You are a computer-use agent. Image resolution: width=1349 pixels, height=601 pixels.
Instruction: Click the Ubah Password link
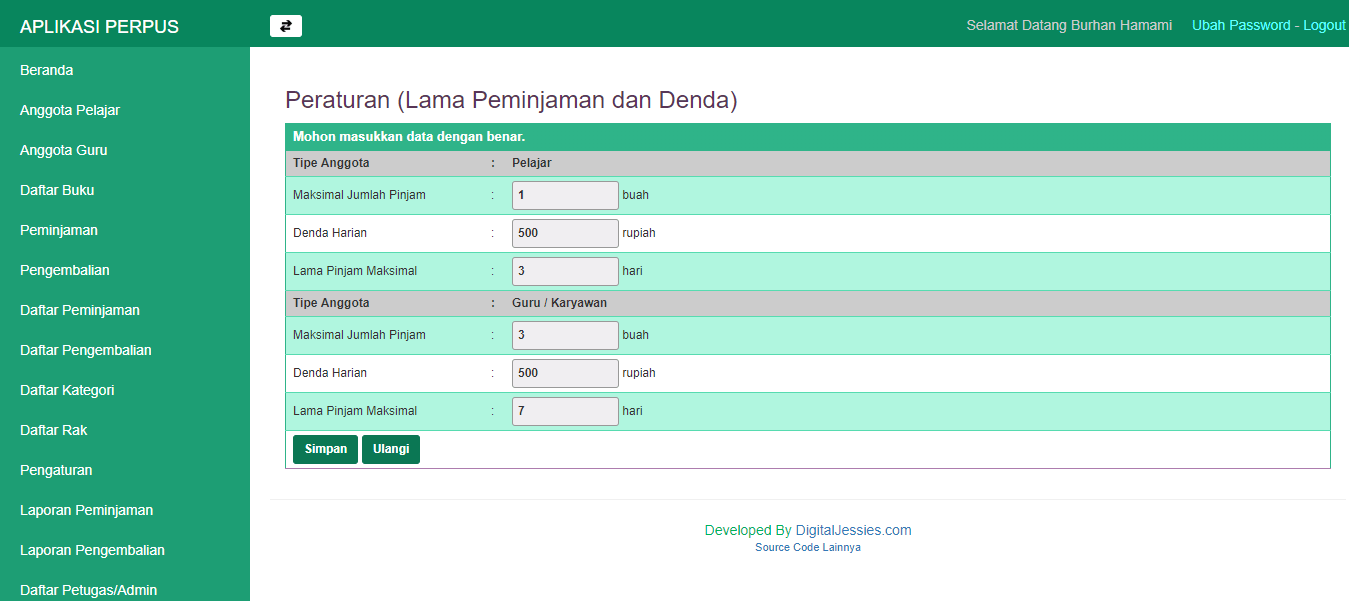tap(1241, 25)
